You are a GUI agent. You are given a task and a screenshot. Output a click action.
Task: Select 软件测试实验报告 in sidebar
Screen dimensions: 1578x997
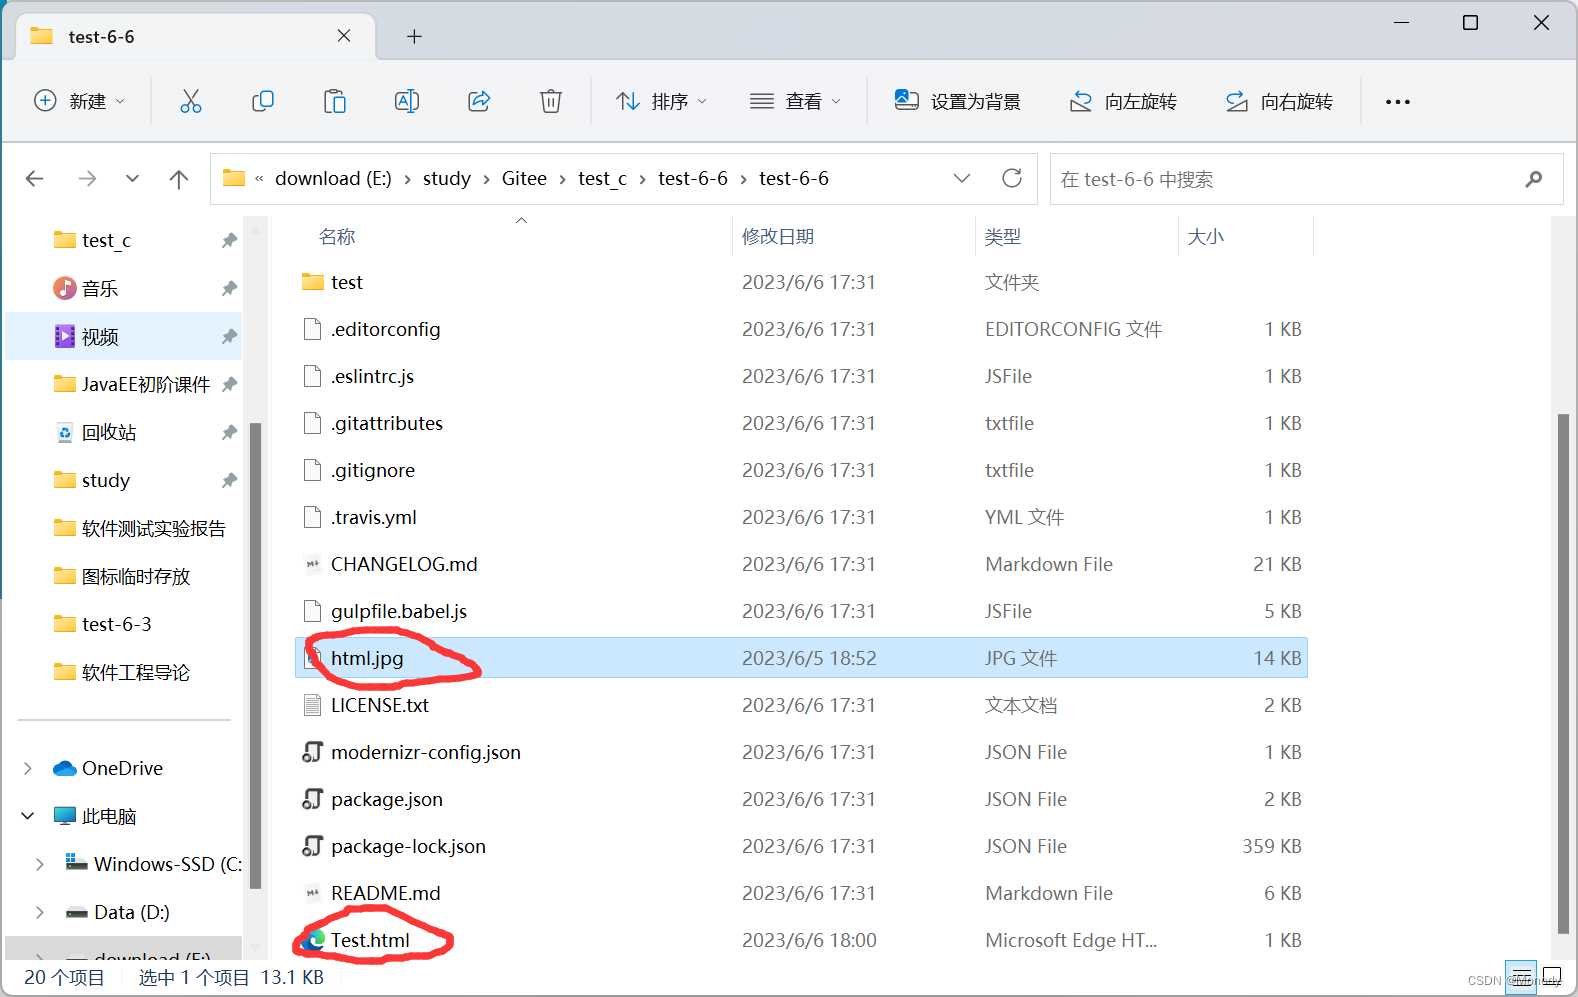[124, 528]
